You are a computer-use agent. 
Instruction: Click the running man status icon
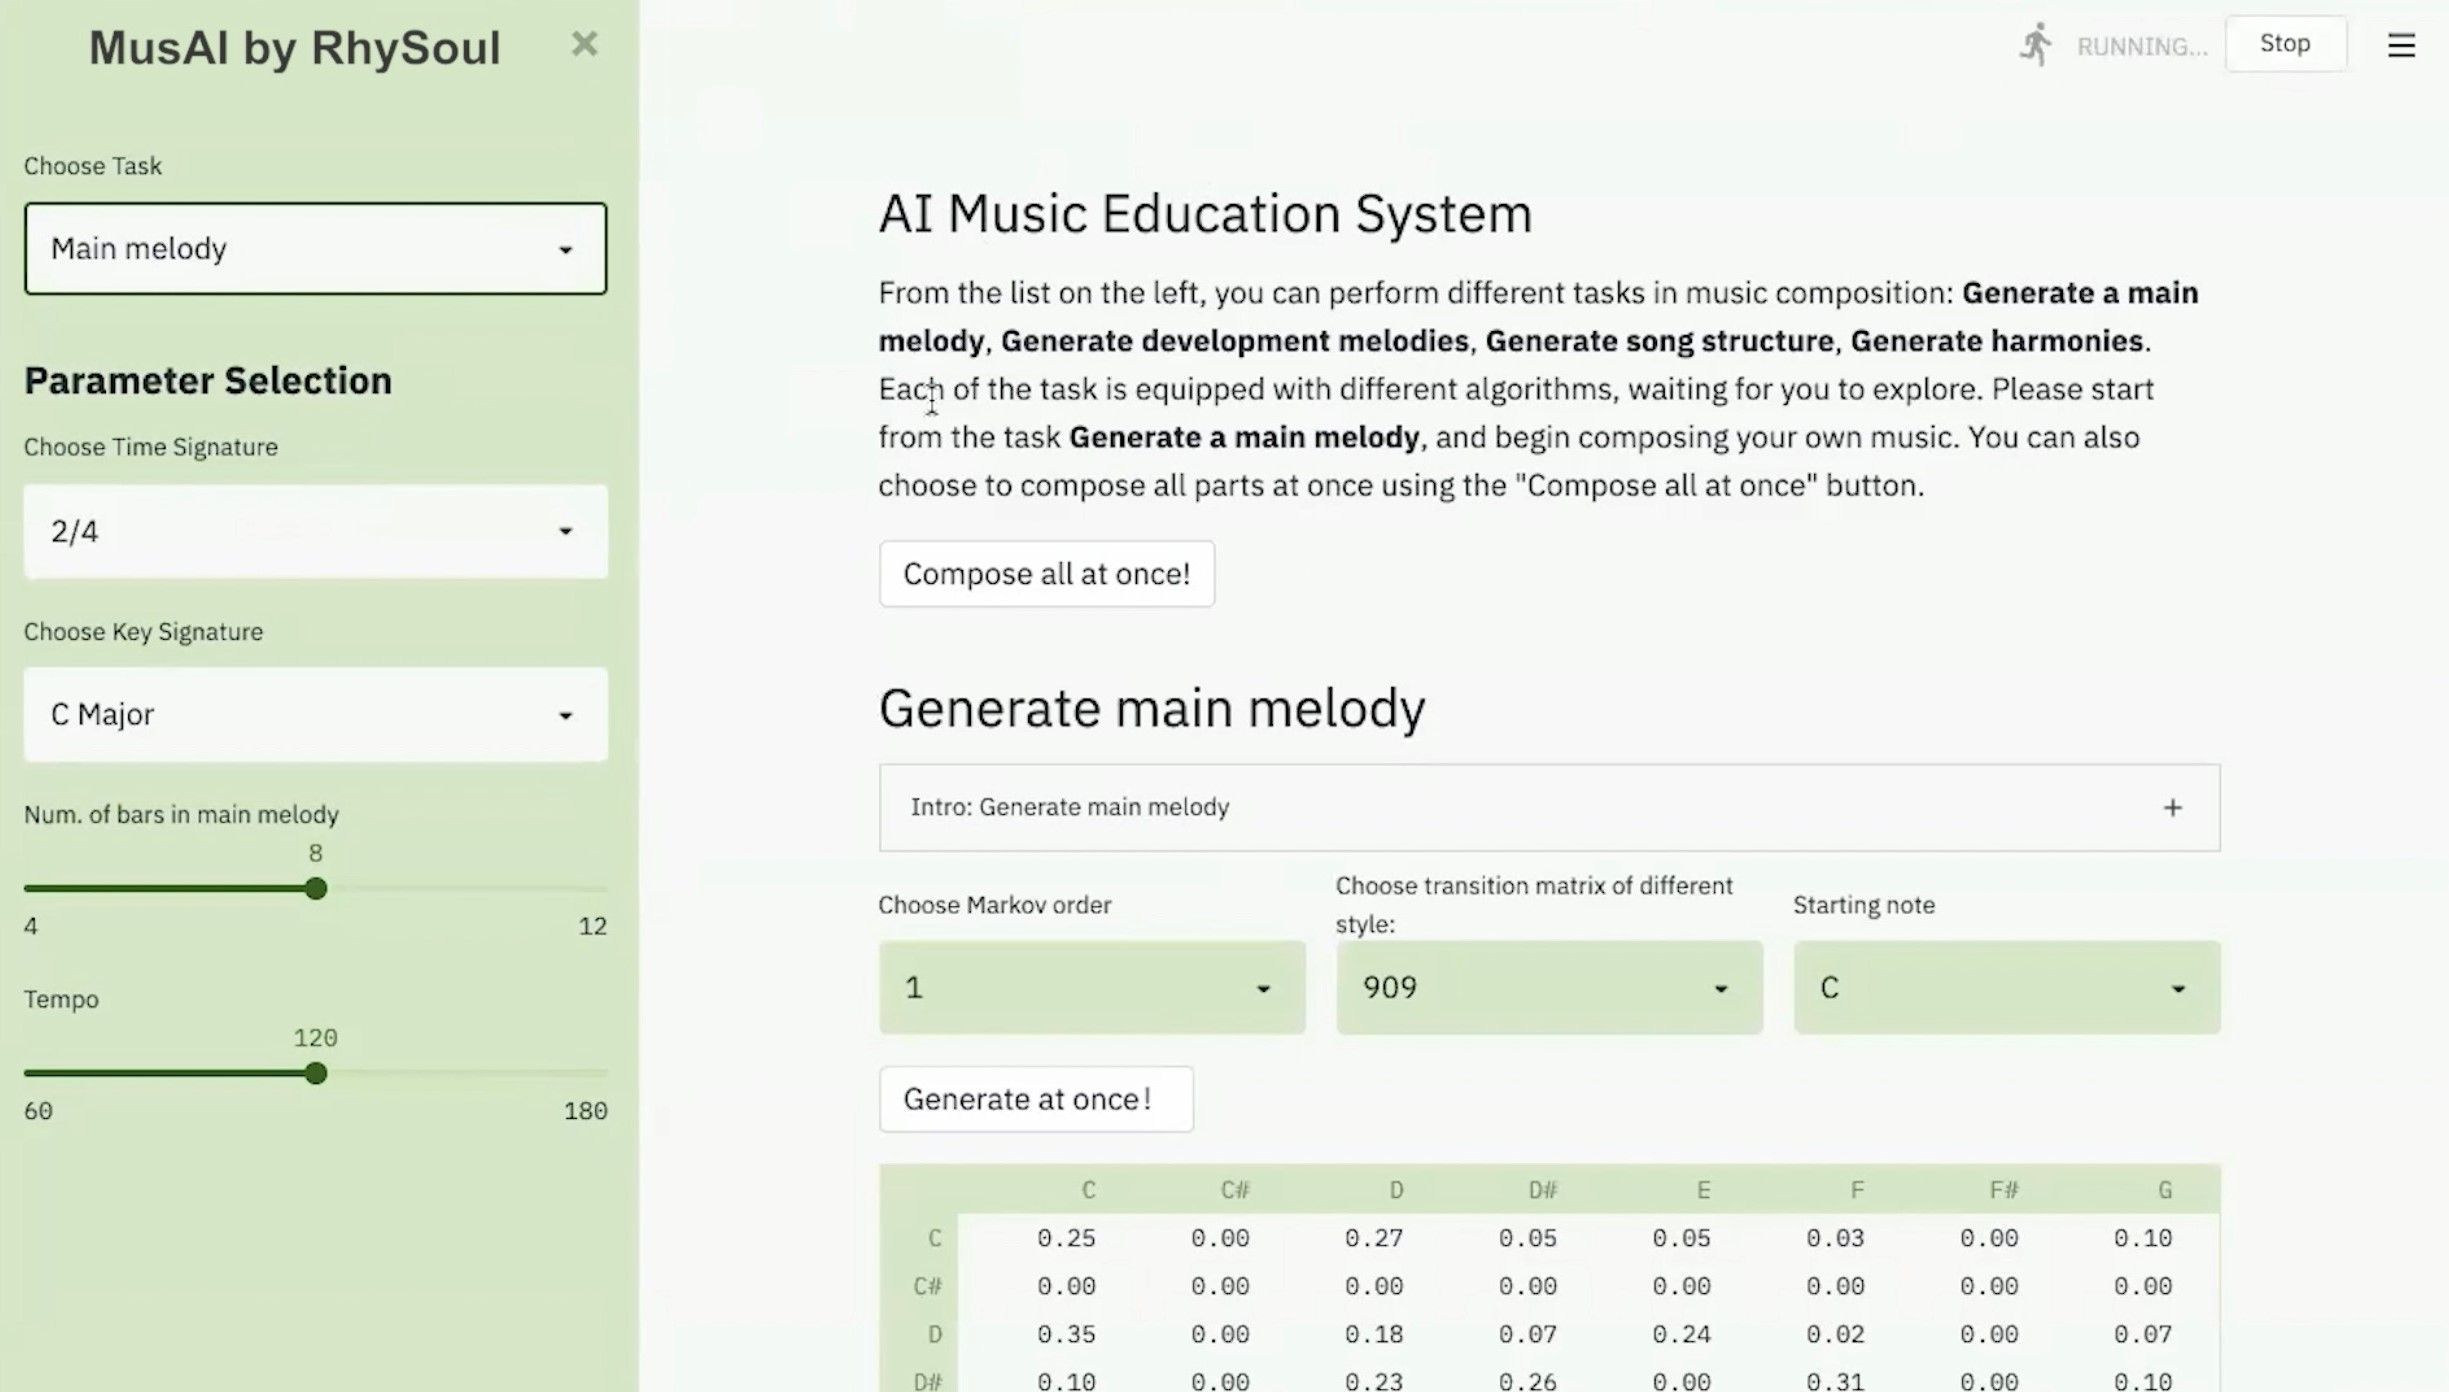point(2035,45)
